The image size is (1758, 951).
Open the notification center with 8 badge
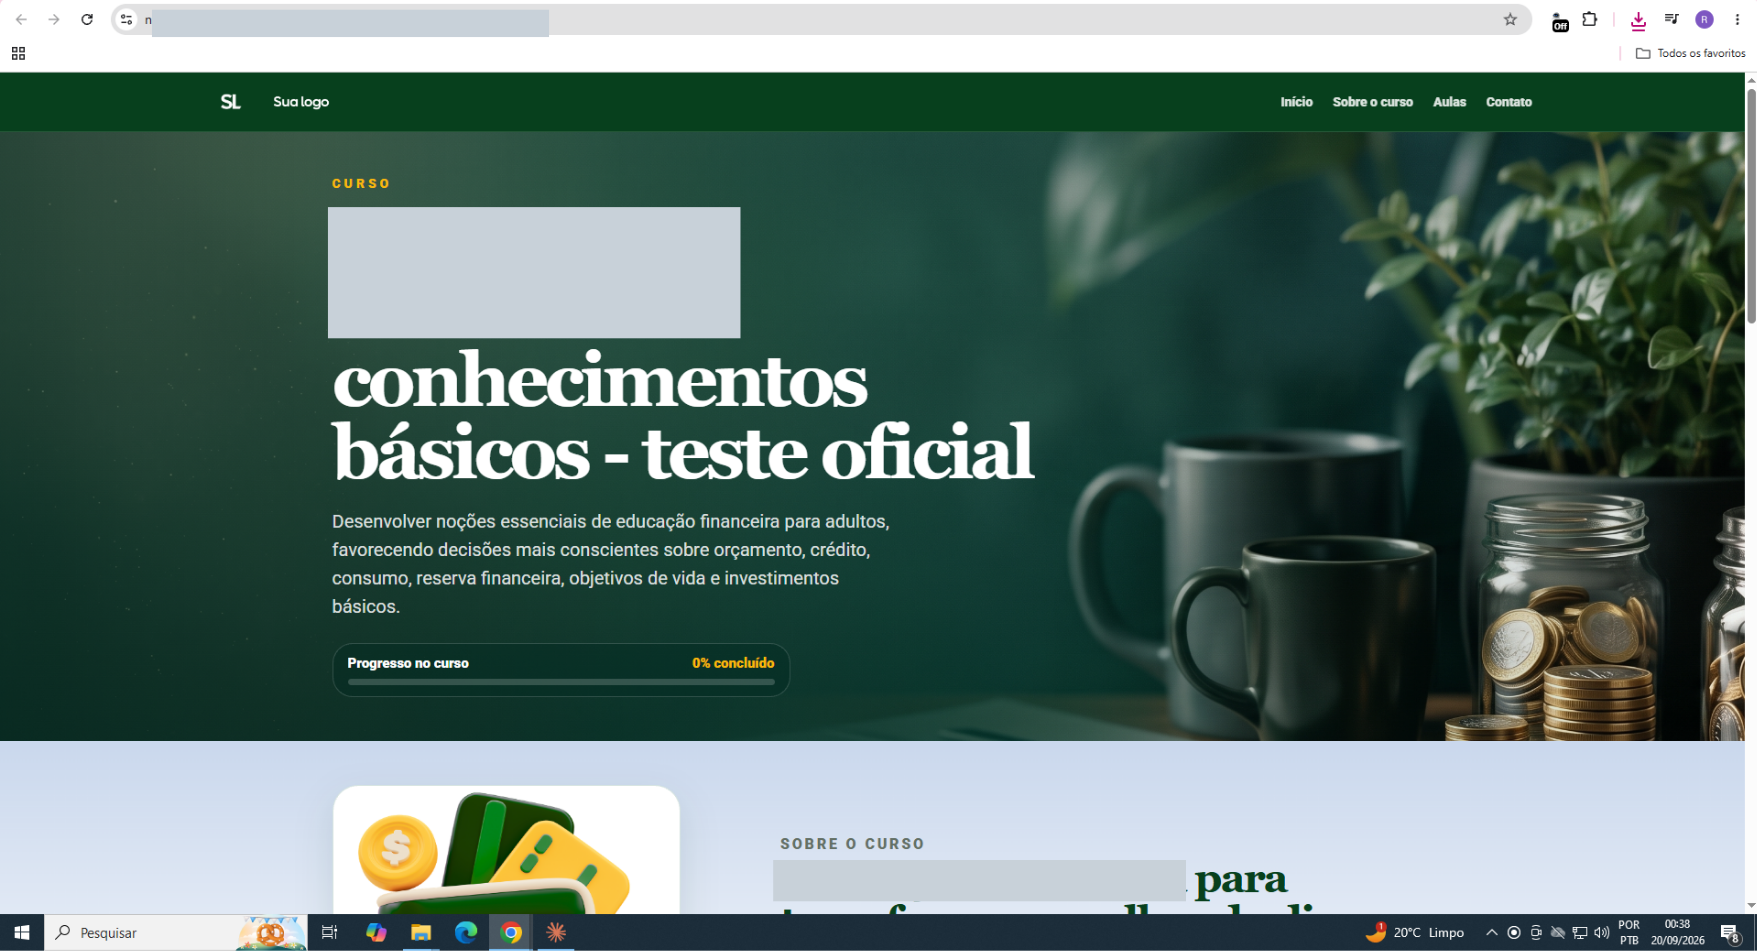pyautogui.click(x=1731, y=934)
